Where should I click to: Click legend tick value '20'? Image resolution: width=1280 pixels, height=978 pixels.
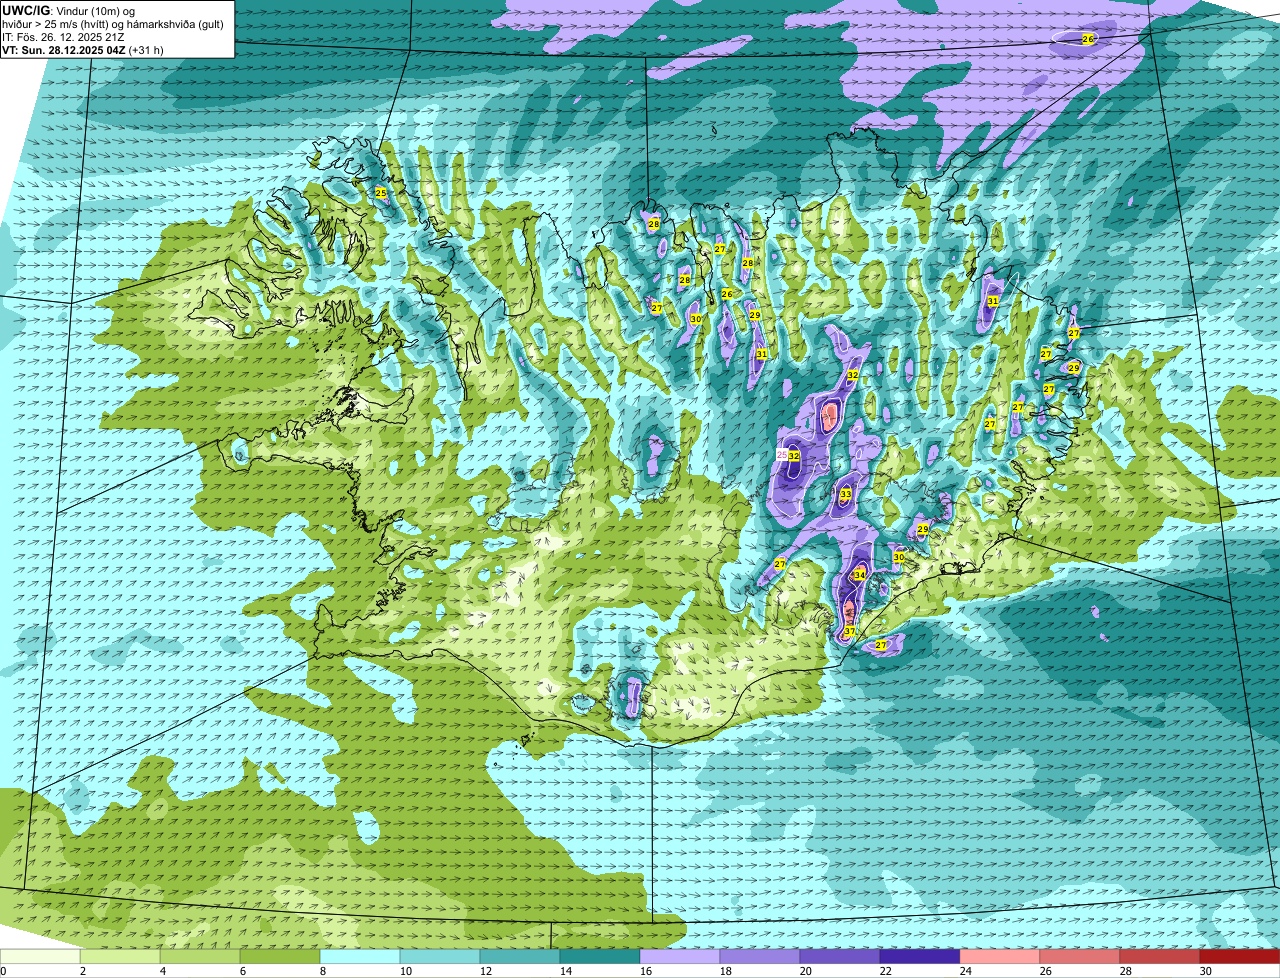coord(805,971)
